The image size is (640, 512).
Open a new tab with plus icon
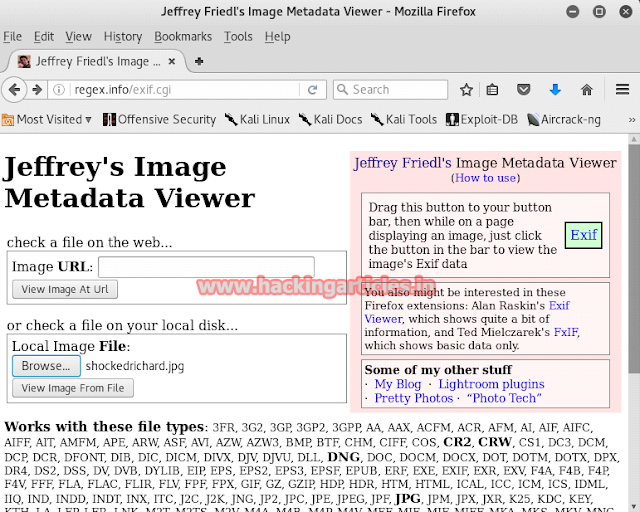(x=199, y=61)
